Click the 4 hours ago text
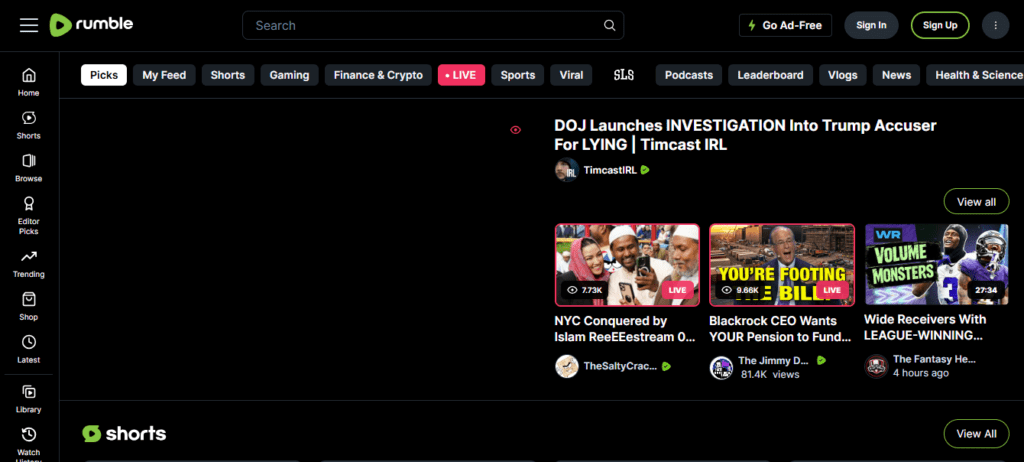This screenshot has width=1024, height=462. [921, 373]
